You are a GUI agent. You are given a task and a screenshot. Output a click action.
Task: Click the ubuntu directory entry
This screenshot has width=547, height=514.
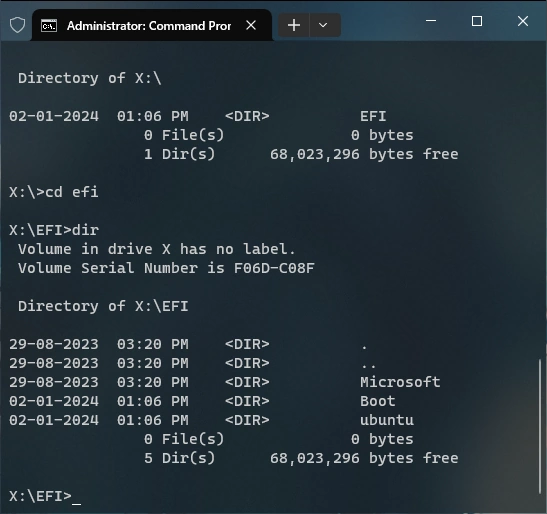(x=387, y=420)
